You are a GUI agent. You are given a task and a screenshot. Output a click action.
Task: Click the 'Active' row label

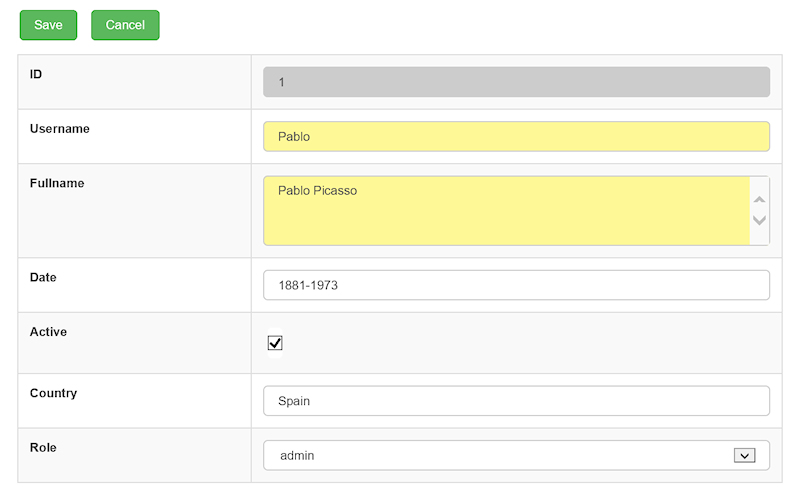[48, 331]
